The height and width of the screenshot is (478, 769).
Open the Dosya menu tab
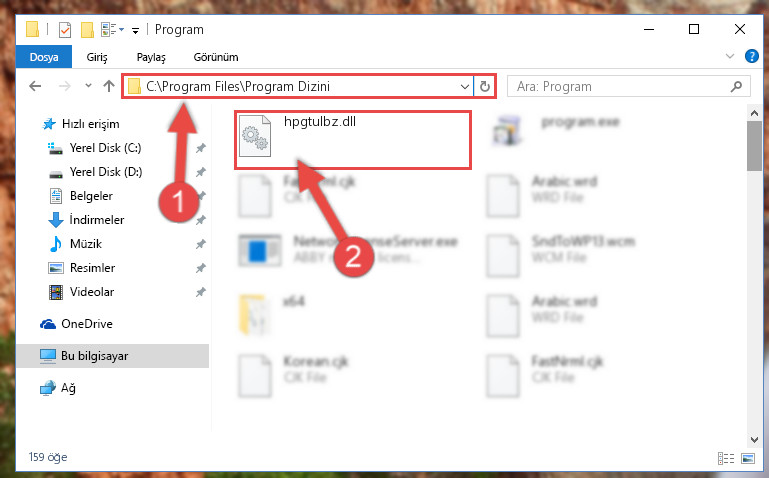[x=44, y=57]
